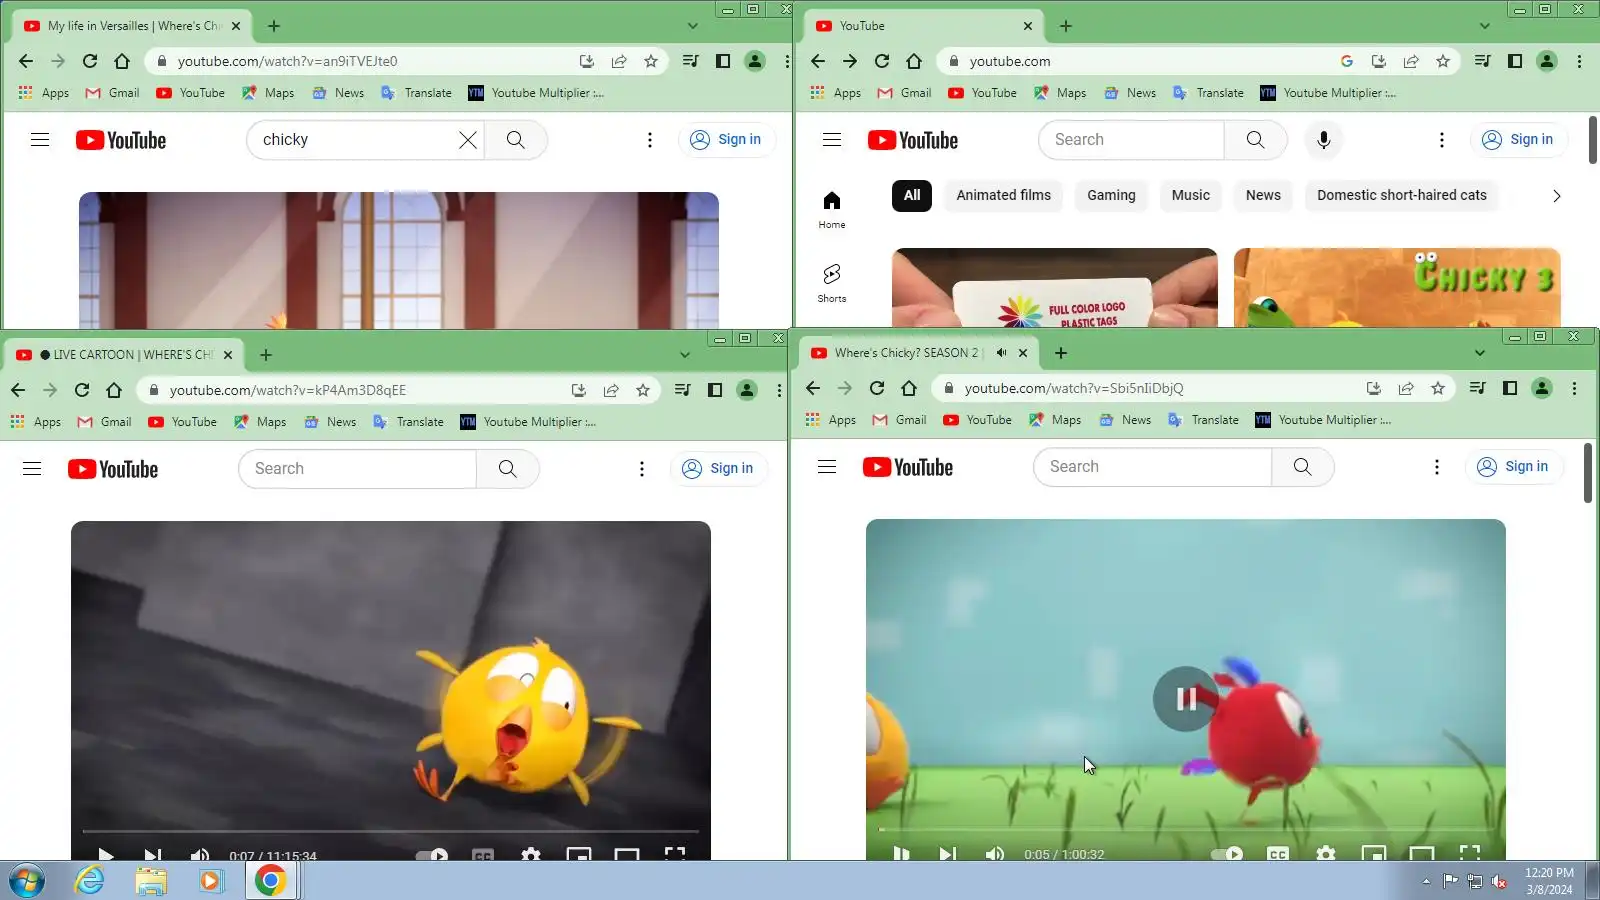Toggle theater mode in the LIVE CARTOON player
Image resolution: width=1600 pixels, height=900 pixels.
[627, 854]
